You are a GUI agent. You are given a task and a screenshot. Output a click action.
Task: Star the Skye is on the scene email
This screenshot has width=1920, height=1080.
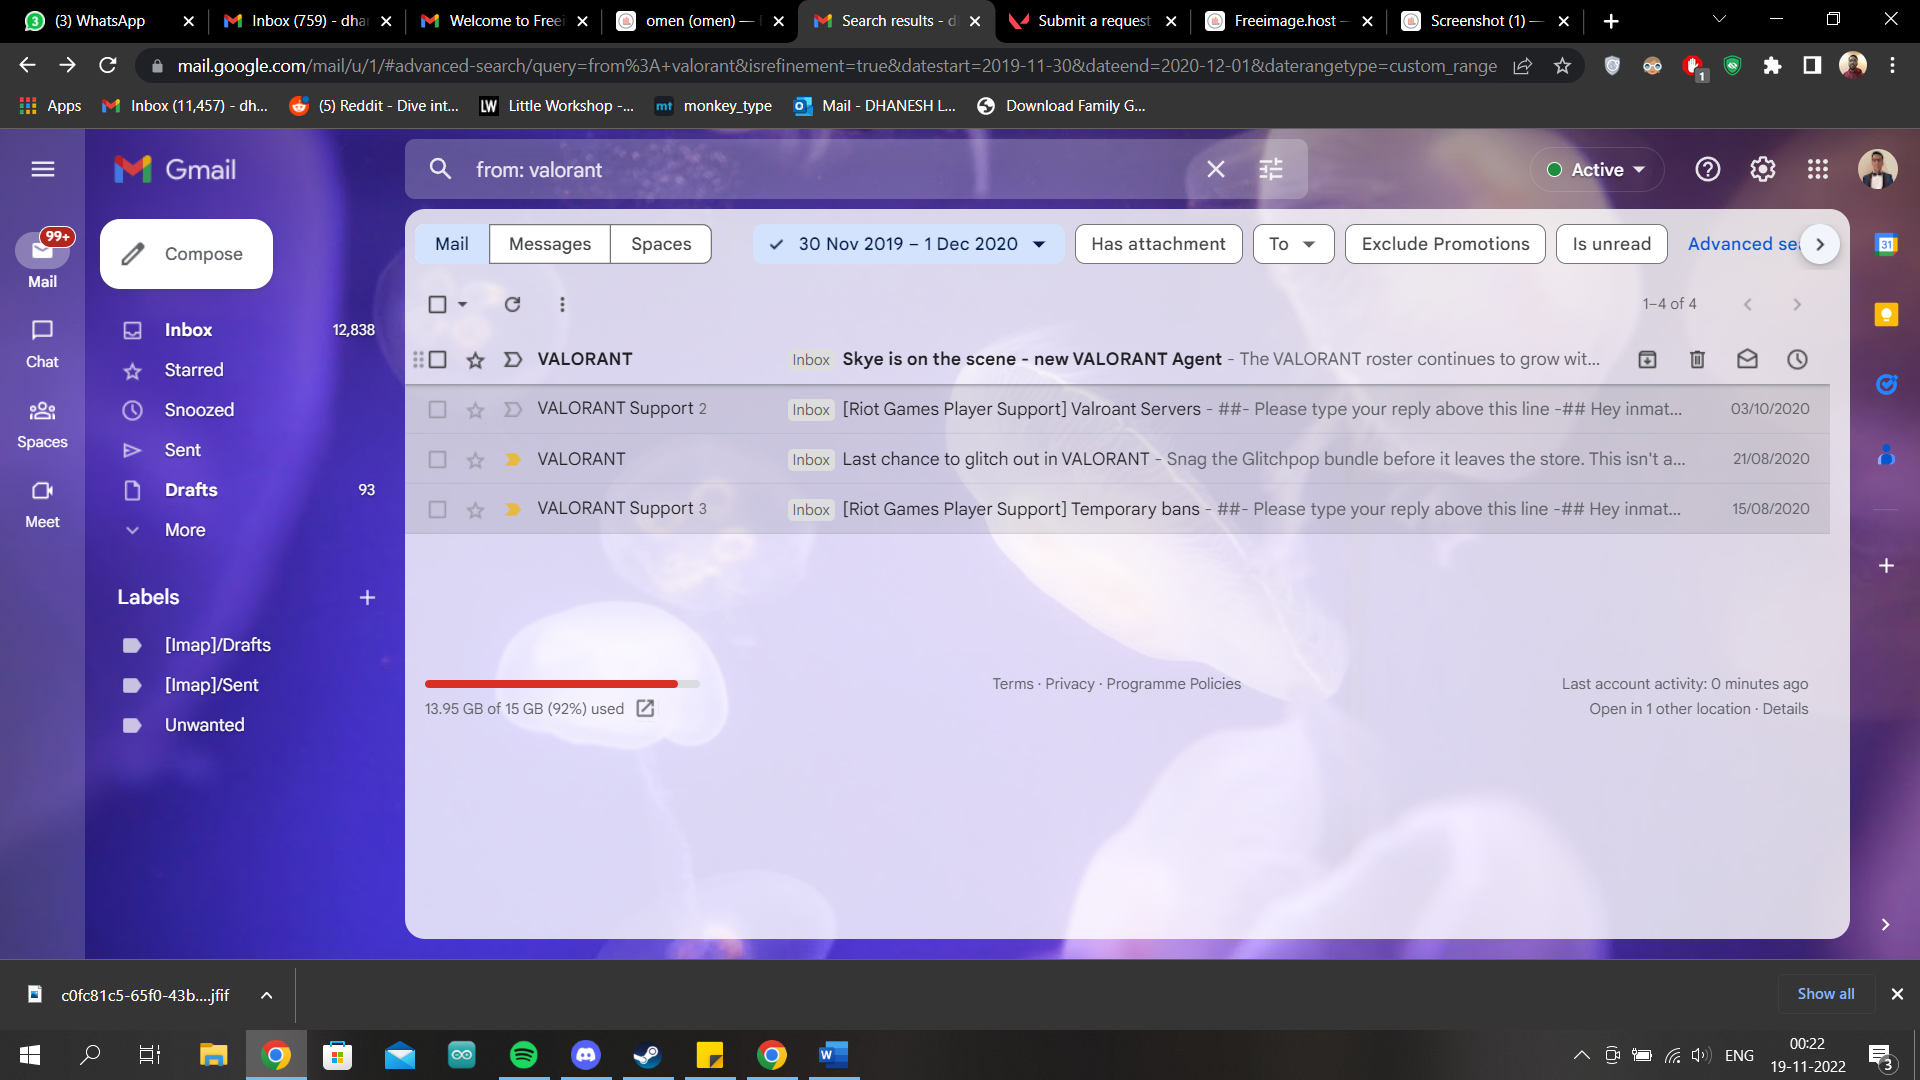click(x=475, y=359)
